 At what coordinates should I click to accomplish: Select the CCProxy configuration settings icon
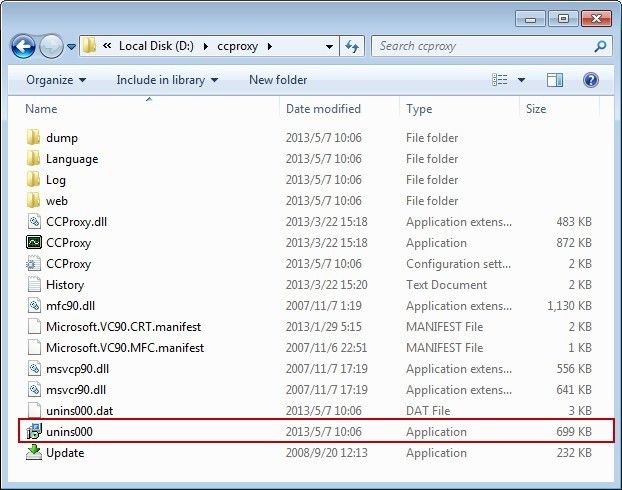click(34, 263)
